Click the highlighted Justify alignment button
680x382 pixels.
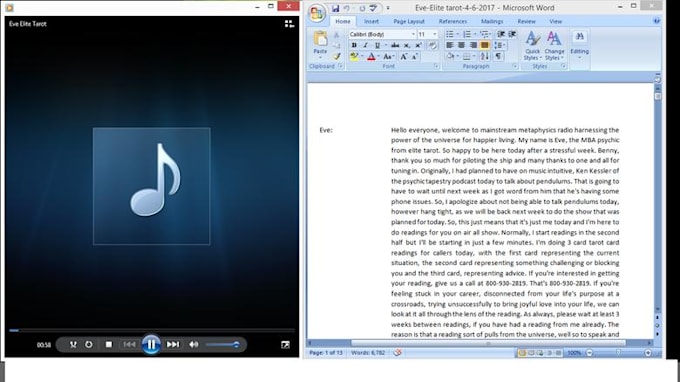point(484,45)
